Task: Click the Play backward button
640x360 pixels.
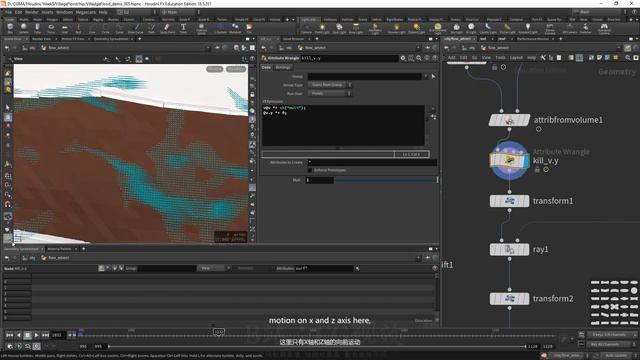Action: pos(18,335)
